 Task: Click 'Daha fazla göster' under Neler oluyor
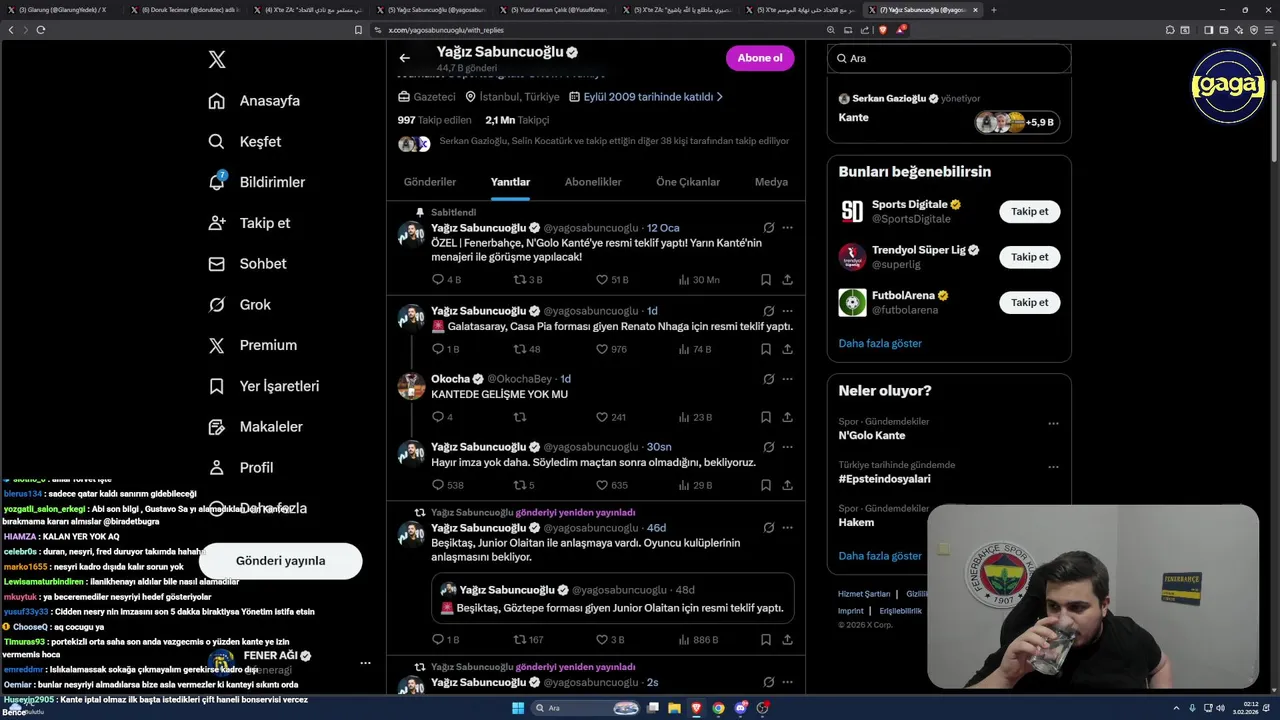coord(880,556)
